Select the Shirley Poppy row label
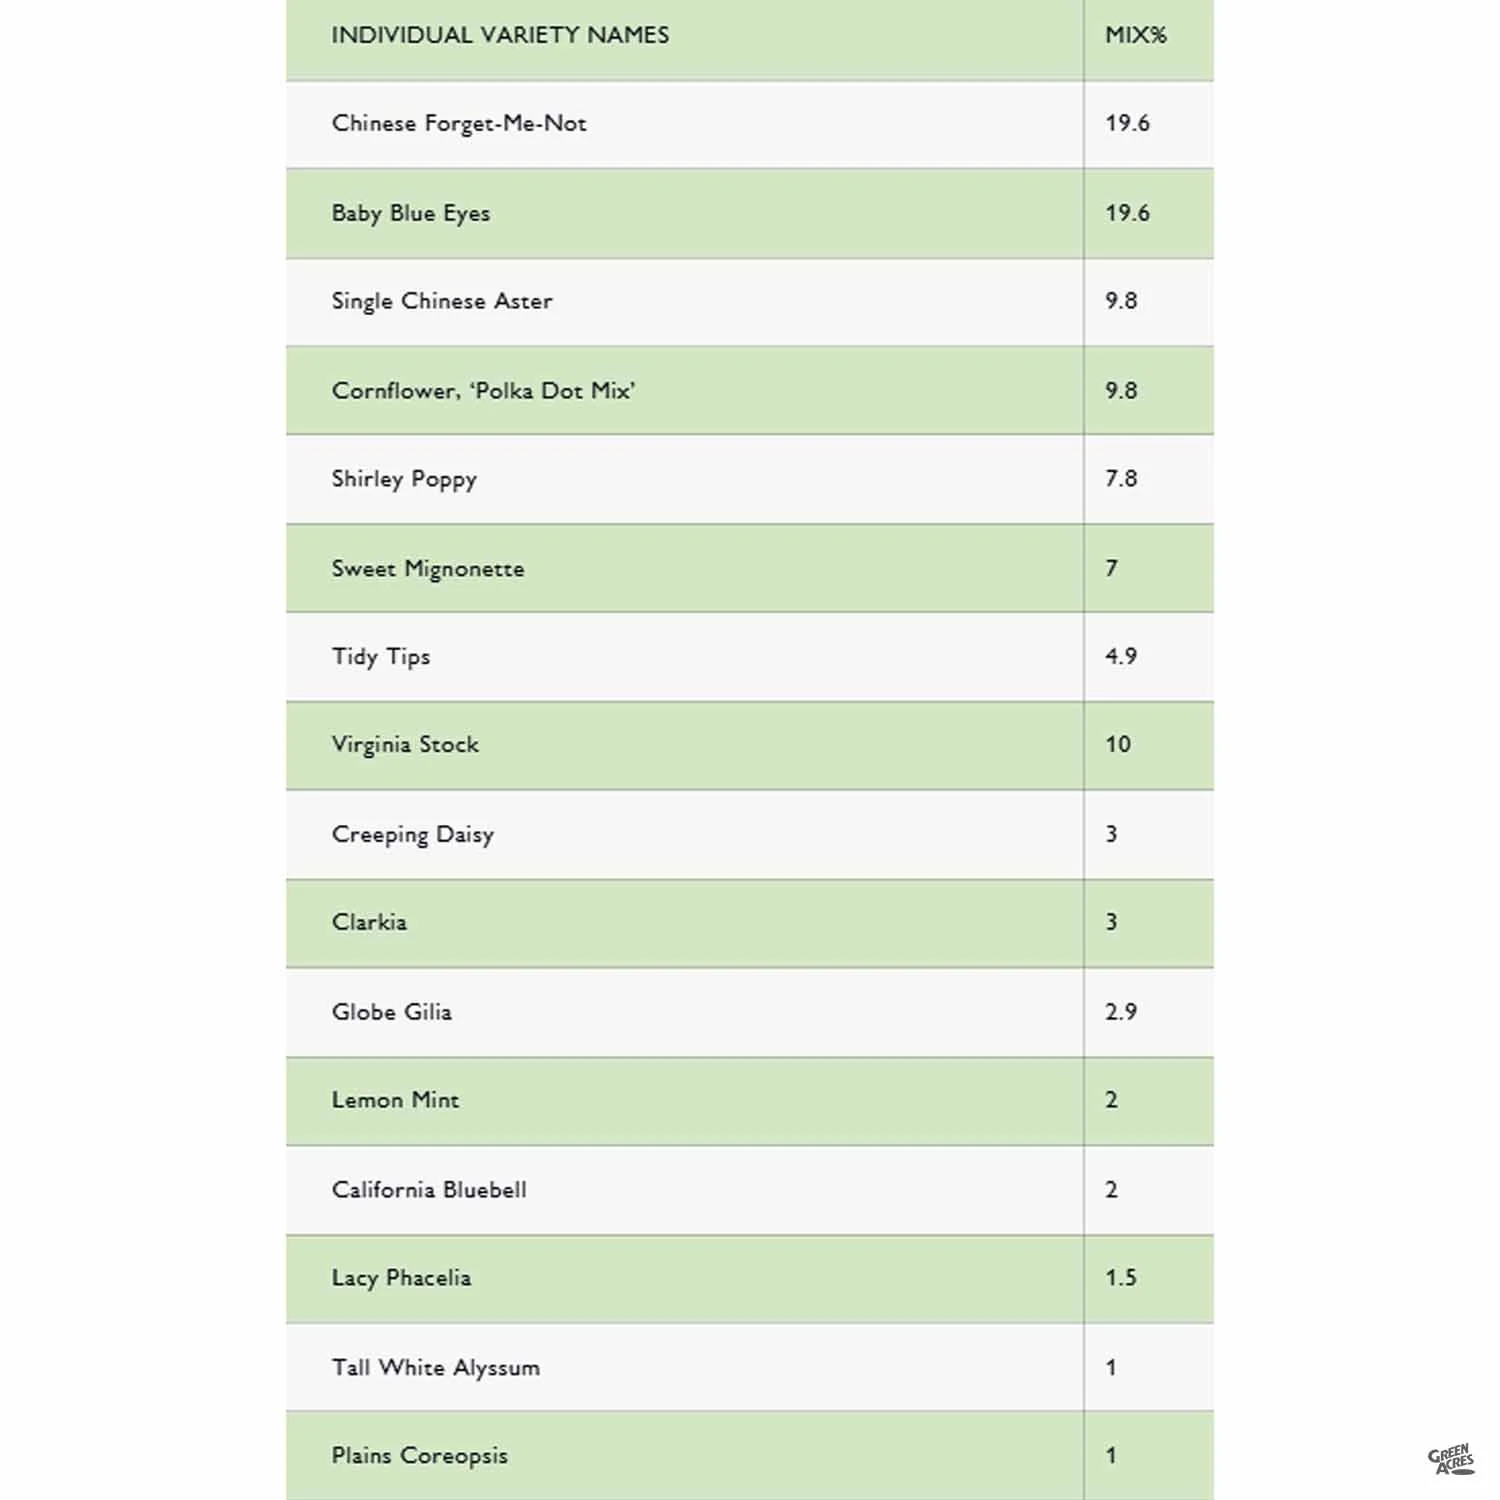The height and width of the screenshot is (1500, 1500). [404, 479]
